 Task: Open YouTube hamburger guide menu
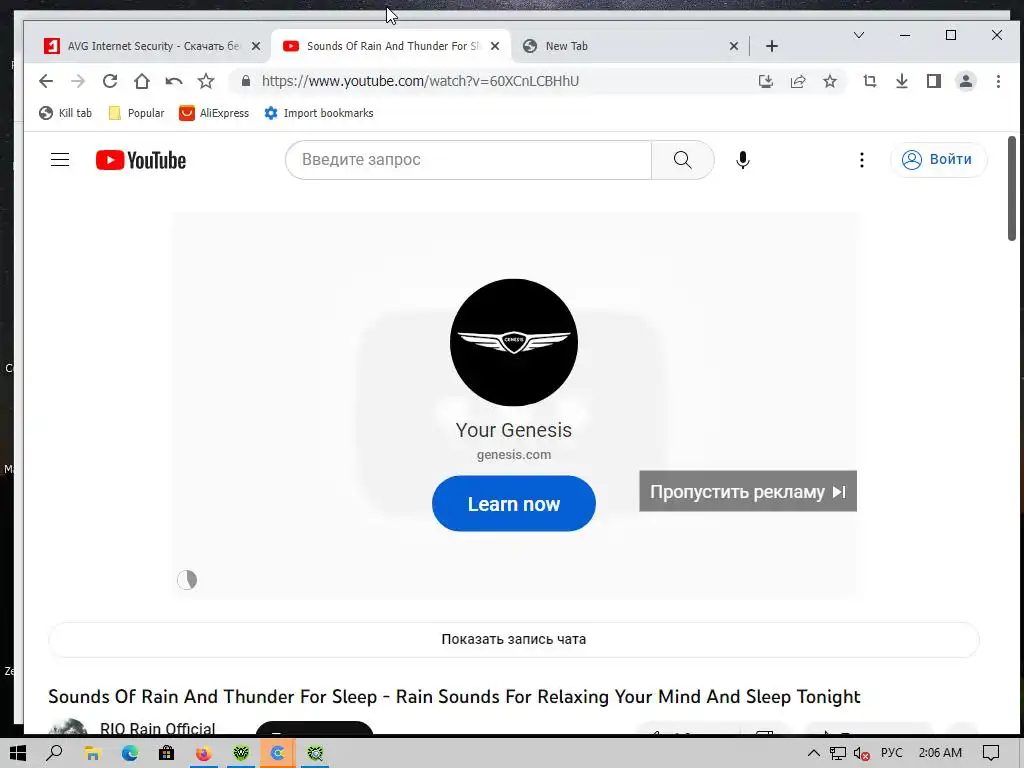click(x=60, y=160)
